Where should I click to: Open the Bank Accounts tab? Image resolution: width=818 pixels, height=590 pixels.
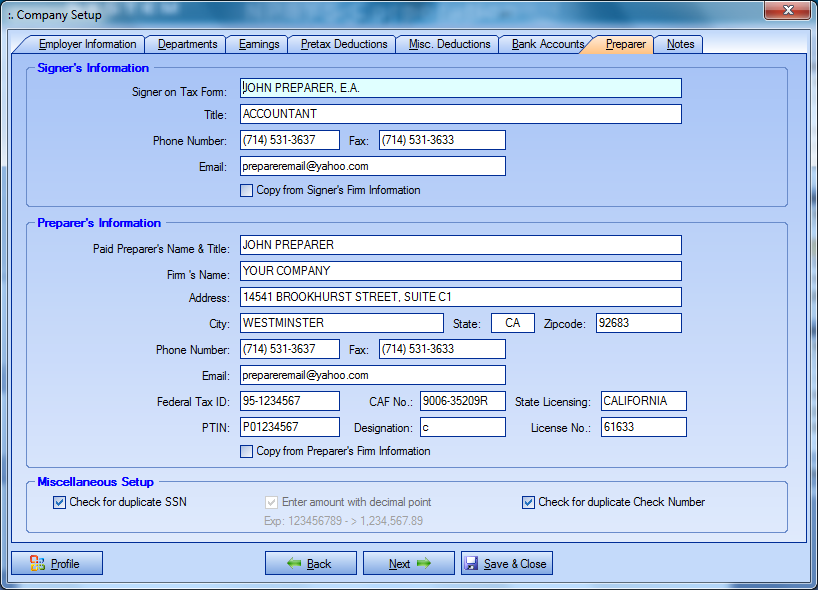pyautogui.click(x=548, y=44)
